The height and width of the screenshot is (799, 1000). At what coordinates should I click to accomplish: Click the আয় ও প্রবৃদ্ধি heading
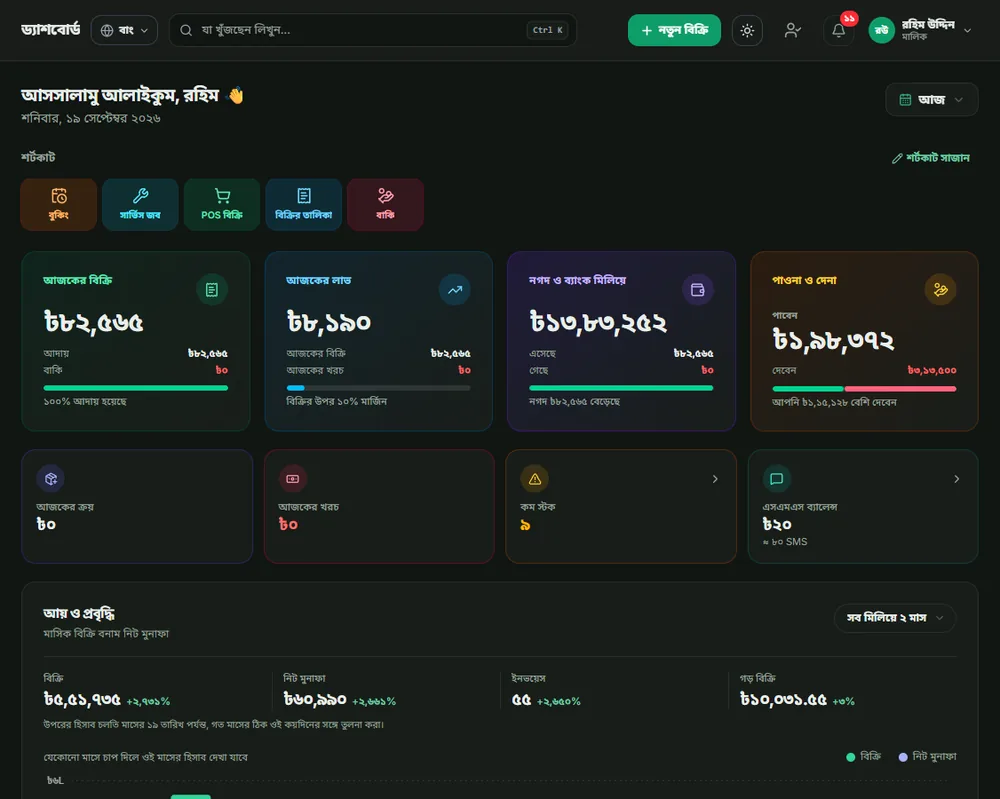click(79, 613)
